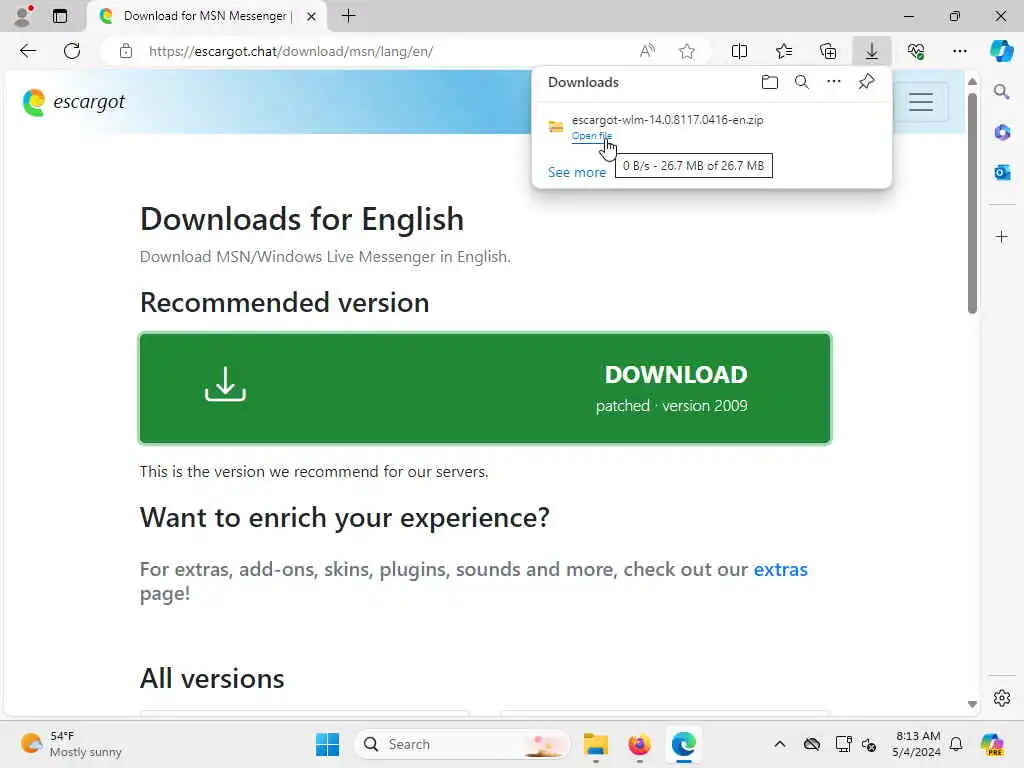Select the Download for MSN Messenger tab
Screen dimensions: 1024x768
coord(205,16)
